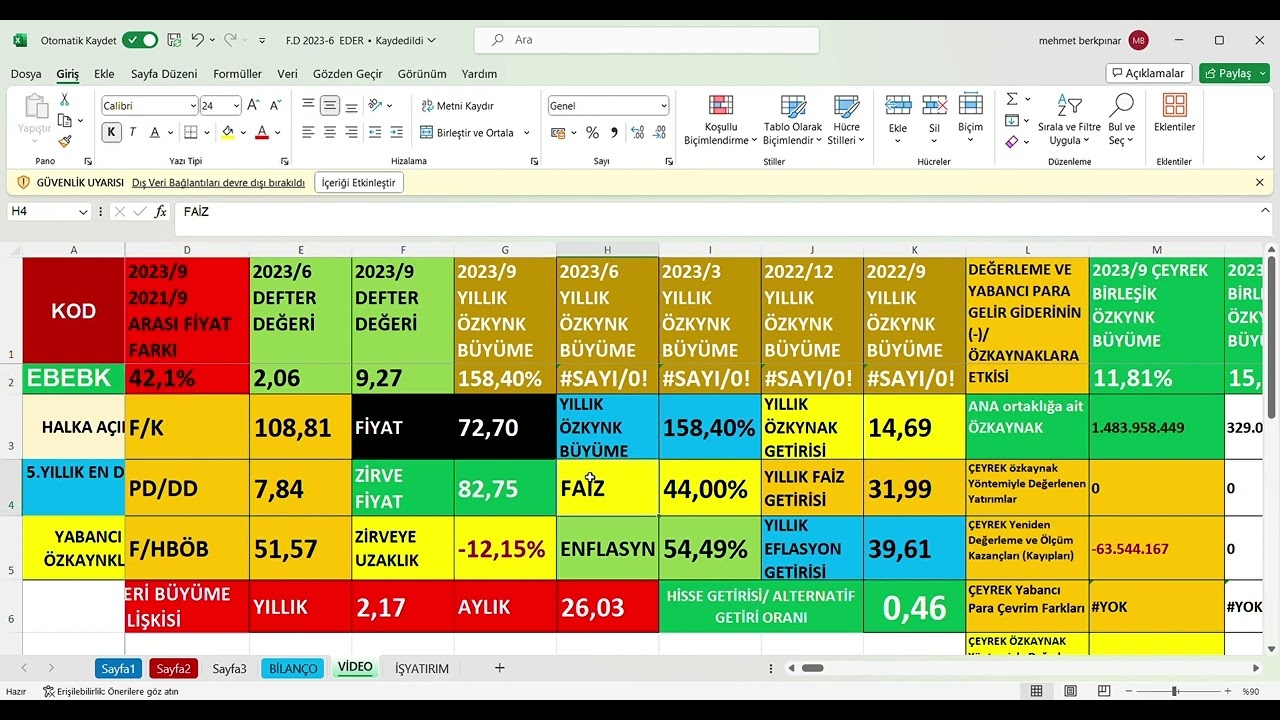Image resolution: width=1280 pixels, height=720 pixels.
Task: Click the Paylaş share button
Action: 1234,73
